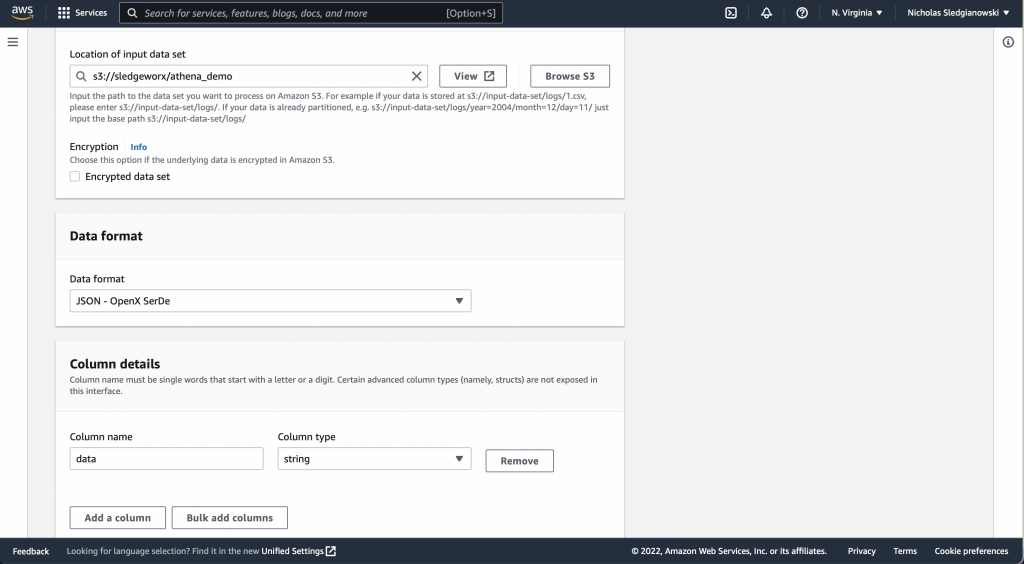
Task: Remove the data column
Action: click(519, 461)
